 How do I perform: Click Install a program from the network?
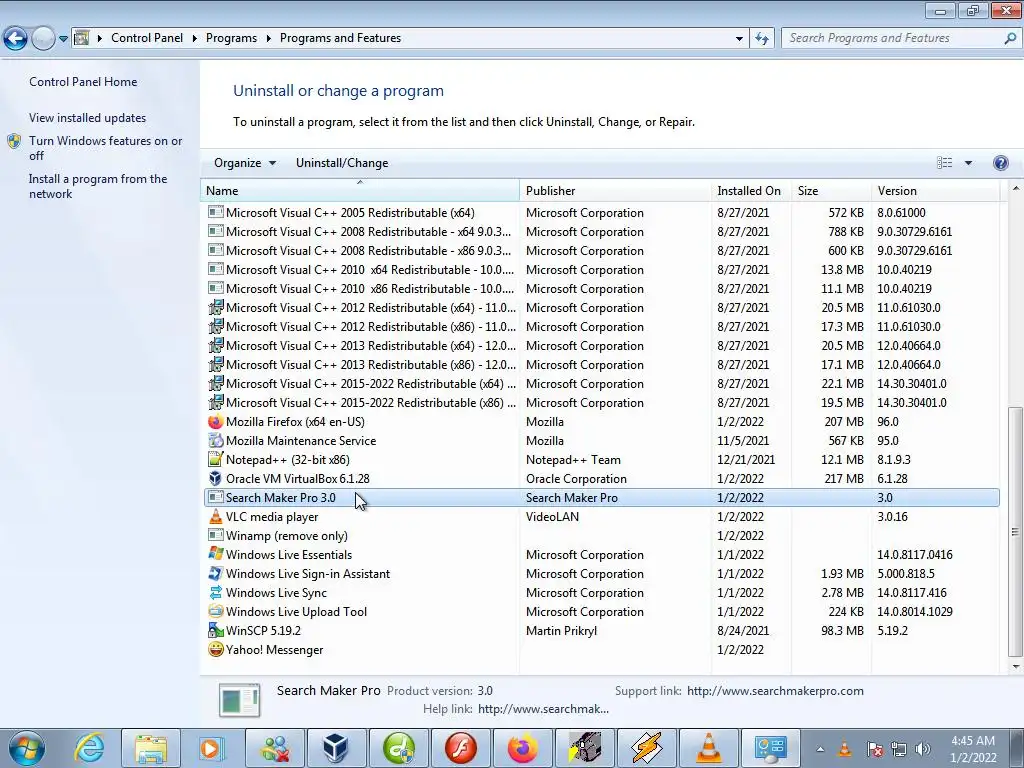(x=98, y=186)
